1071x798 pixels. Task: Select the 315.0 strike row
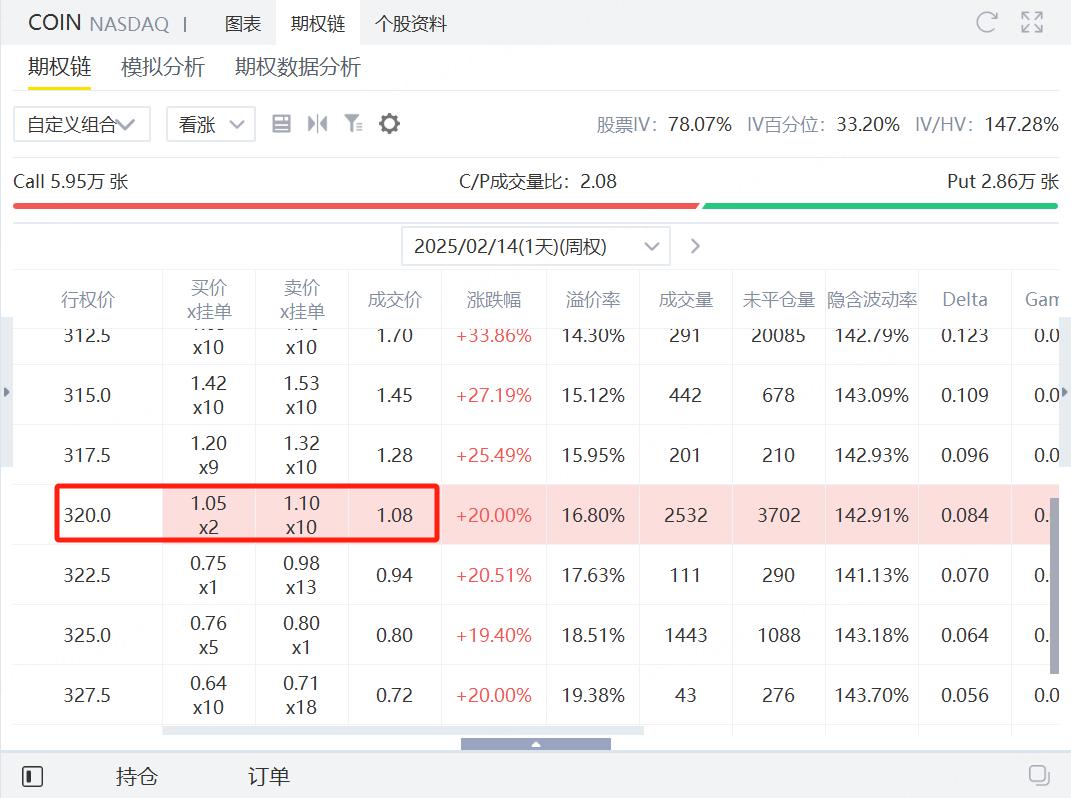pyautogui.click(x=536, y=395)
